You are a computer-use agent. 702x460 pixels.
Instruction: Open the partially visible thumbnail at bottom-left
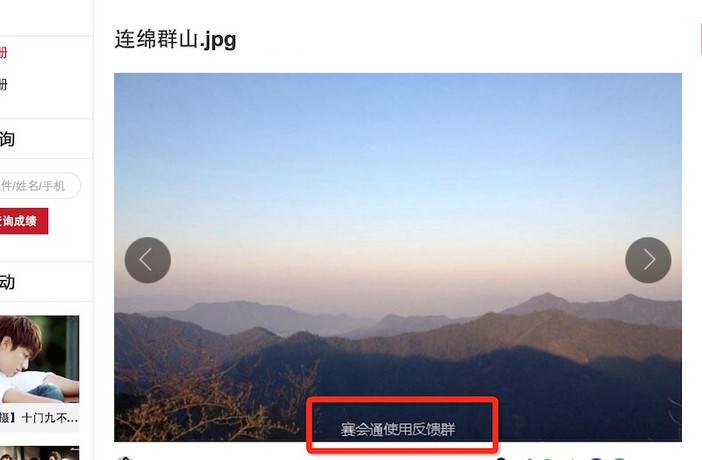coord(39,453)
